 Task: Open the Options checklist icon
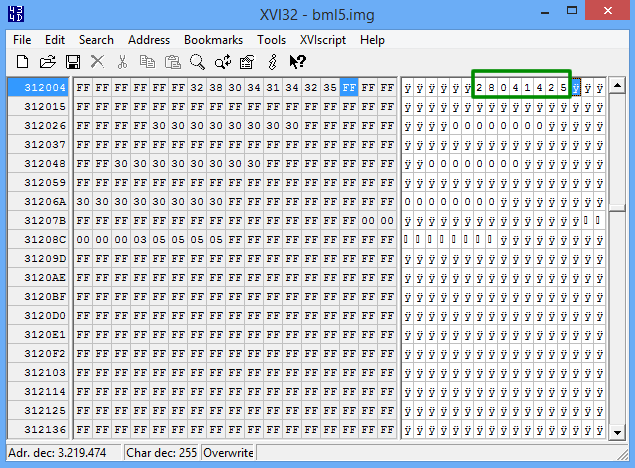(247, 62)
